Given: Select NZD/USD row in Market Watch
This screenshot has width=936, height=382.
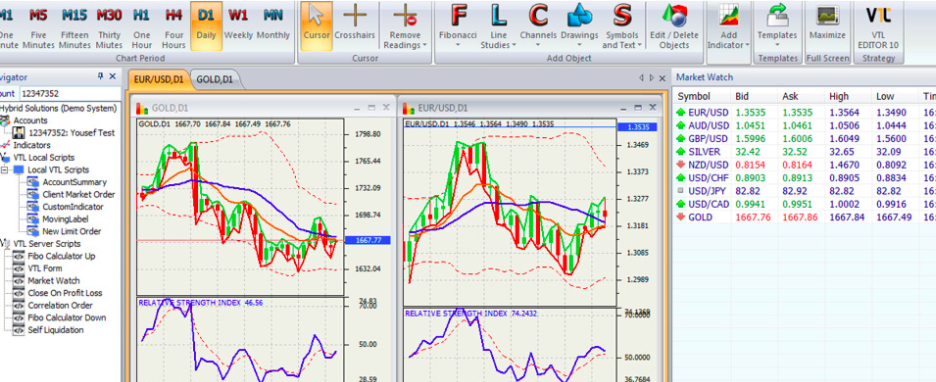Looking at the screenshot, I should 804,165.
